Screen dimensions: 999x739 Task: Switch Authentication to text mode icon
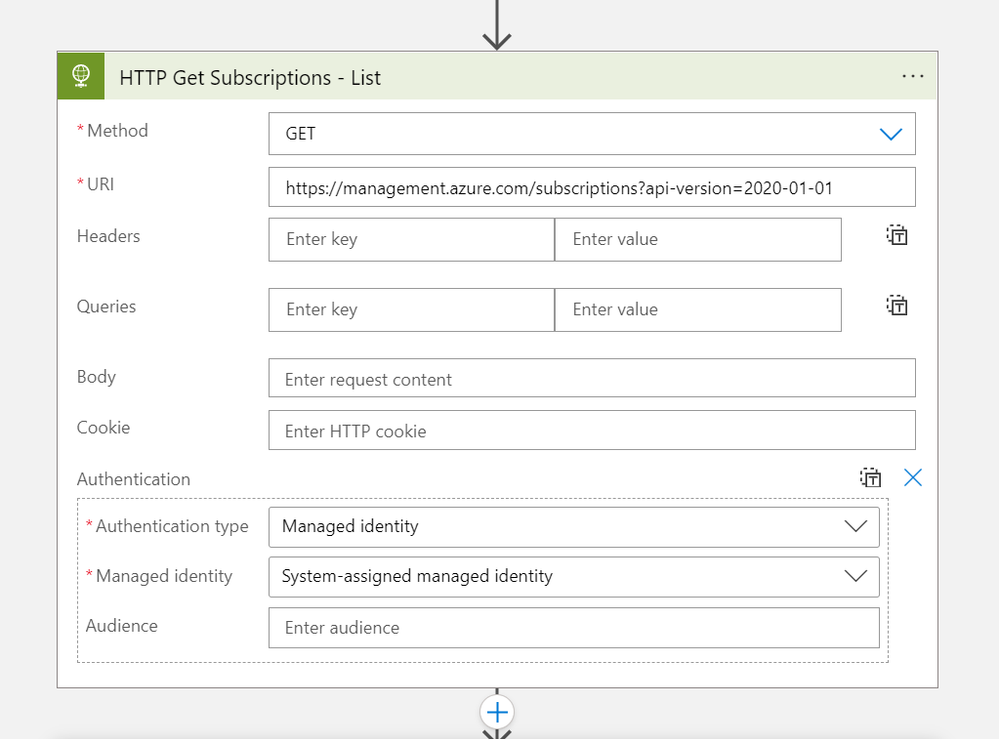pyautogui.click(x=870, y=478)
